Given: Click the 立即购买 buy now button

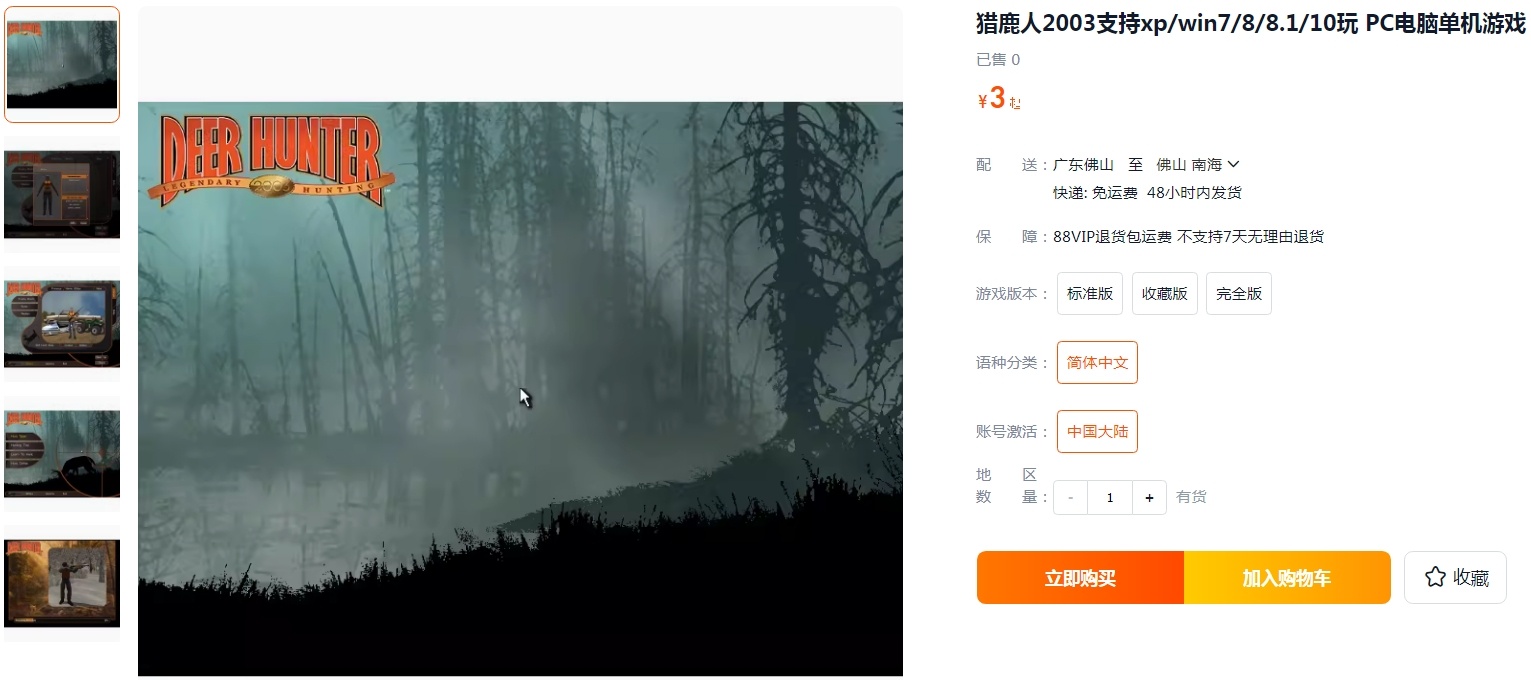Looking at the screenshot, I should 1080,578.
